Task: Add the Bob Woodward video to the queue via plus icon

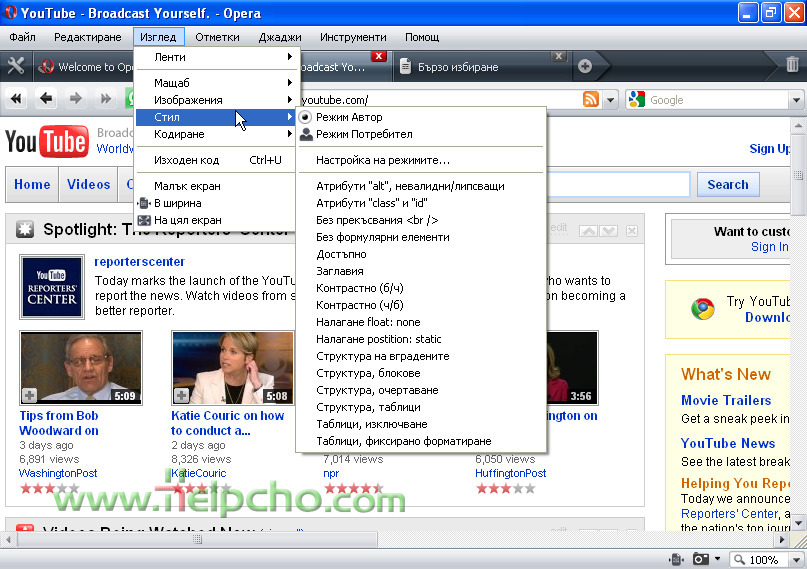Action: 29,395
